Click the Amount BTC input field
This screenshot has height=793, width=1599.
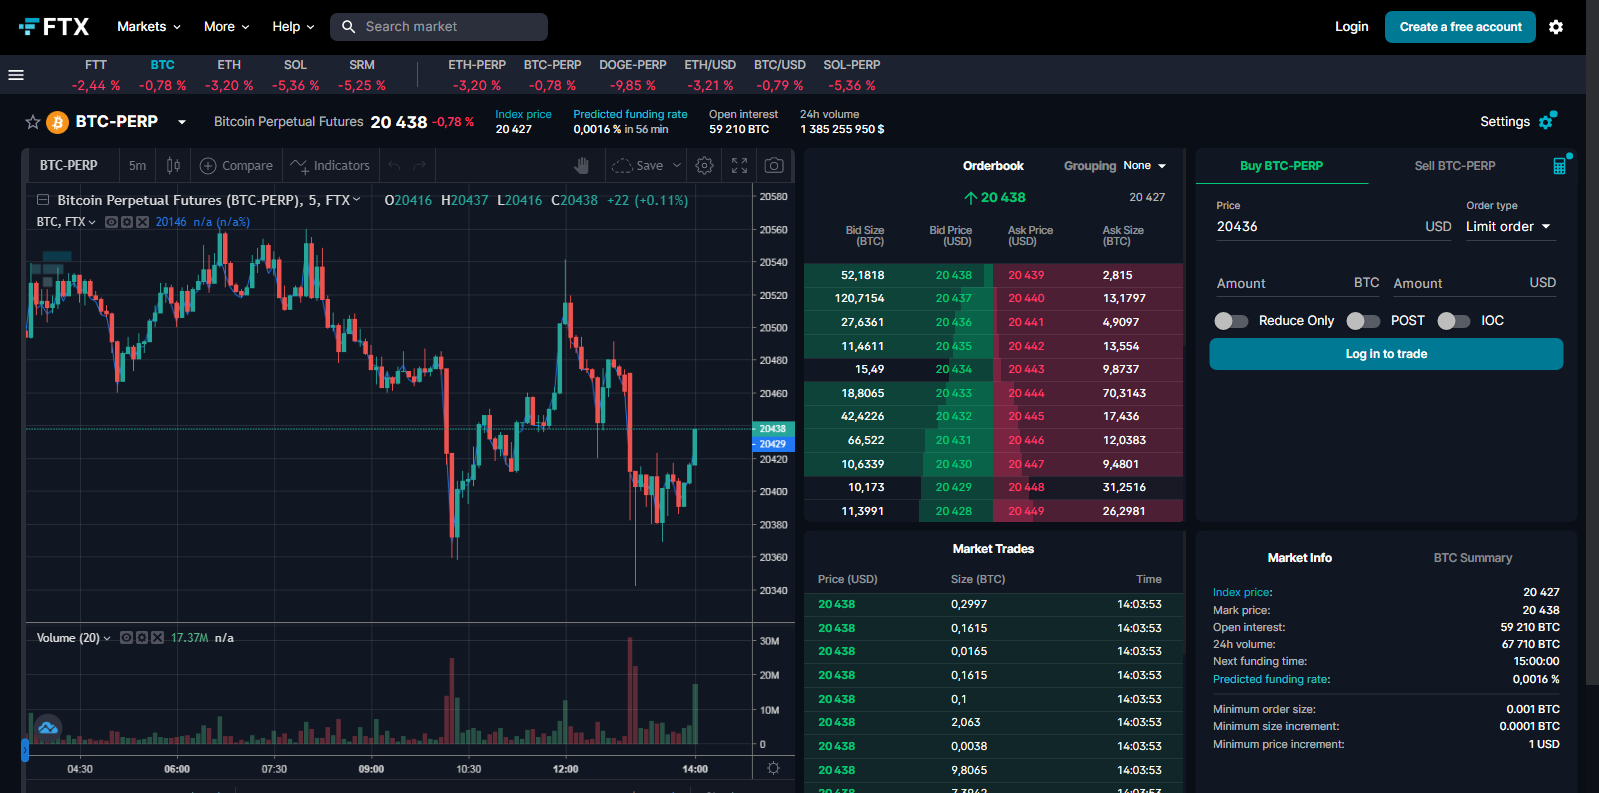[x=1298, y=284]
